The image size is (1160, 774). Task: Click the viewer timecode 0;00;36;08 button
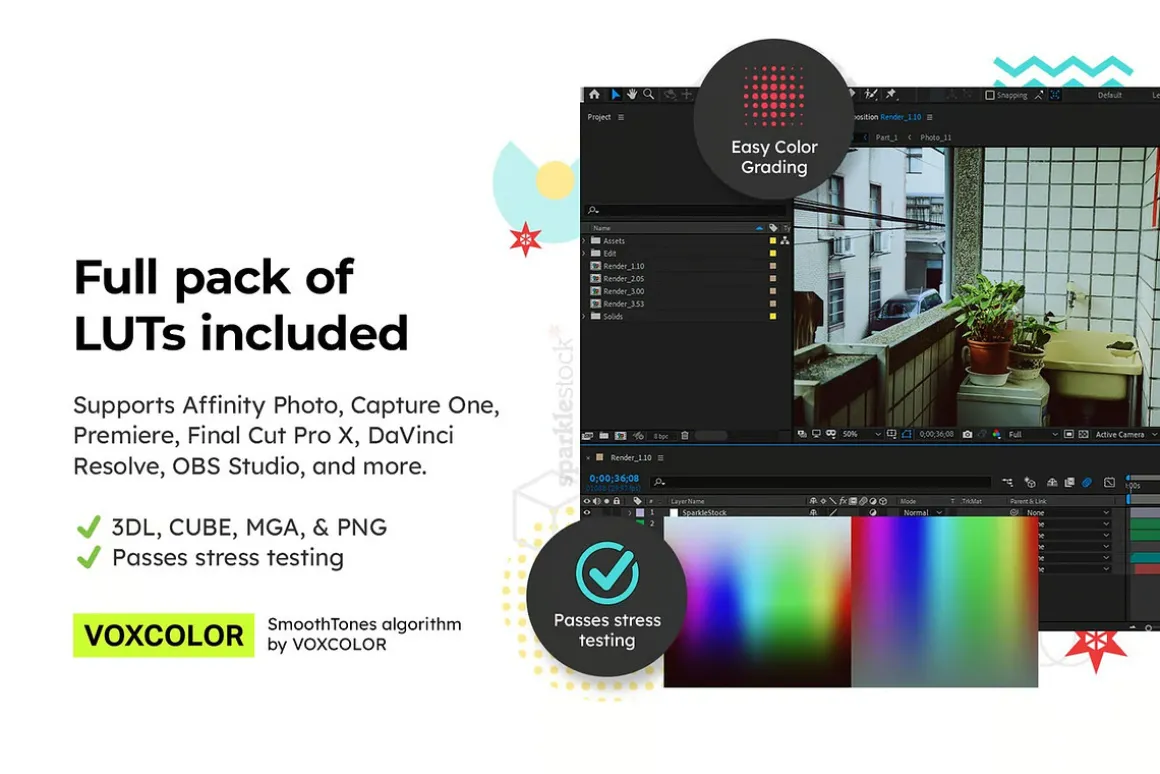(x=937, y=434)
